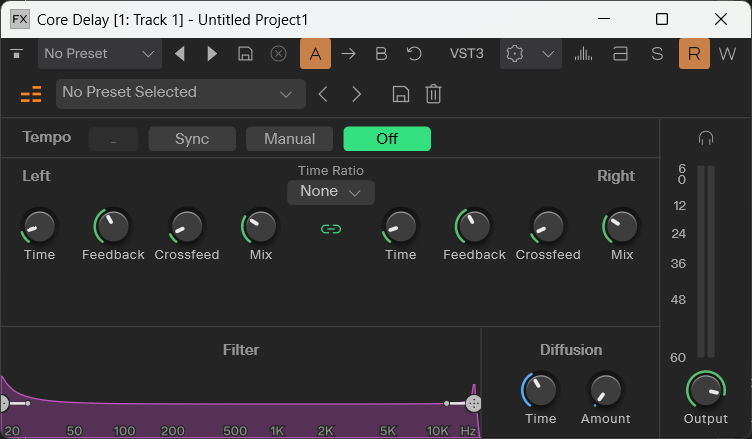Click the high-cut filter handle

point(473,403)
